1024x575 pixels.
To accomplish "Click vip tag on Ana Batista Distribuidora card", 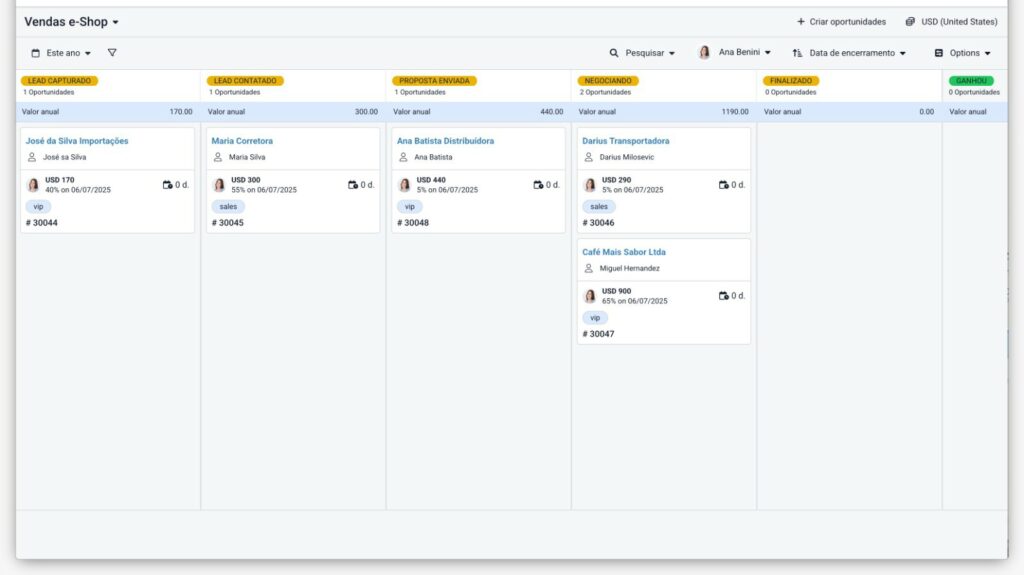I will tap(409, 206).
